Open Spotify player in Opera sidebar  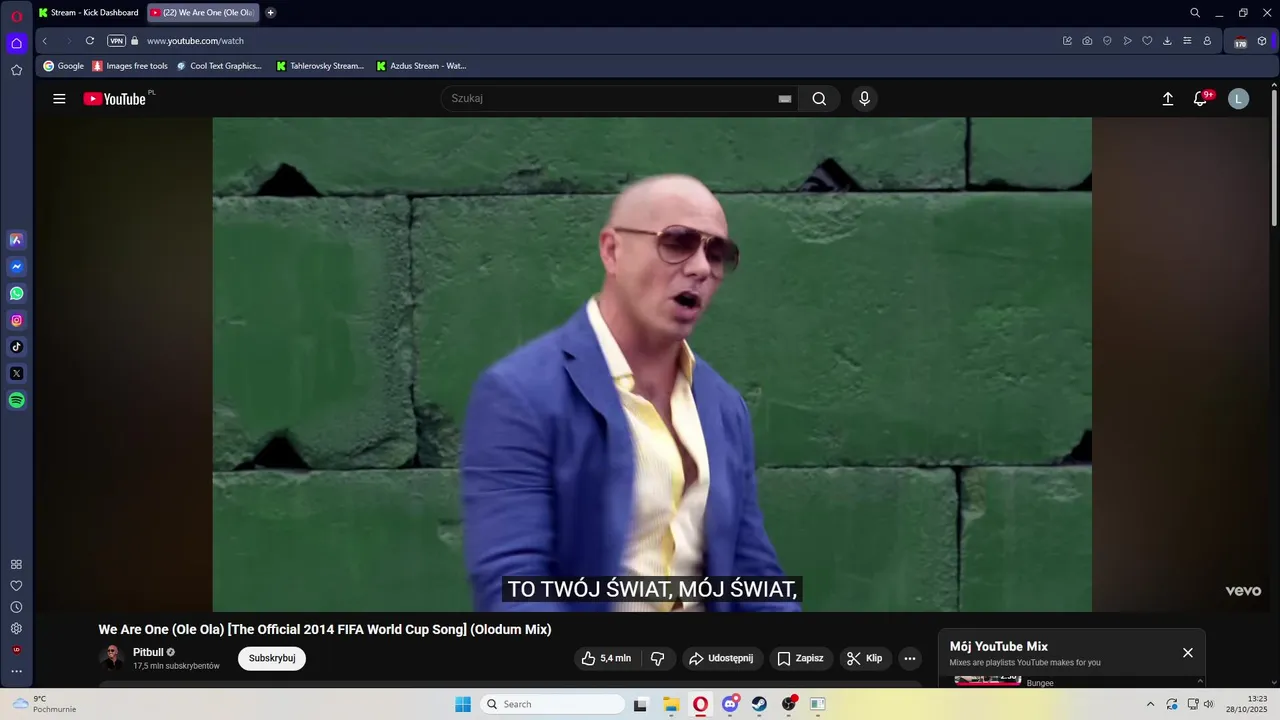coord(16,400)
